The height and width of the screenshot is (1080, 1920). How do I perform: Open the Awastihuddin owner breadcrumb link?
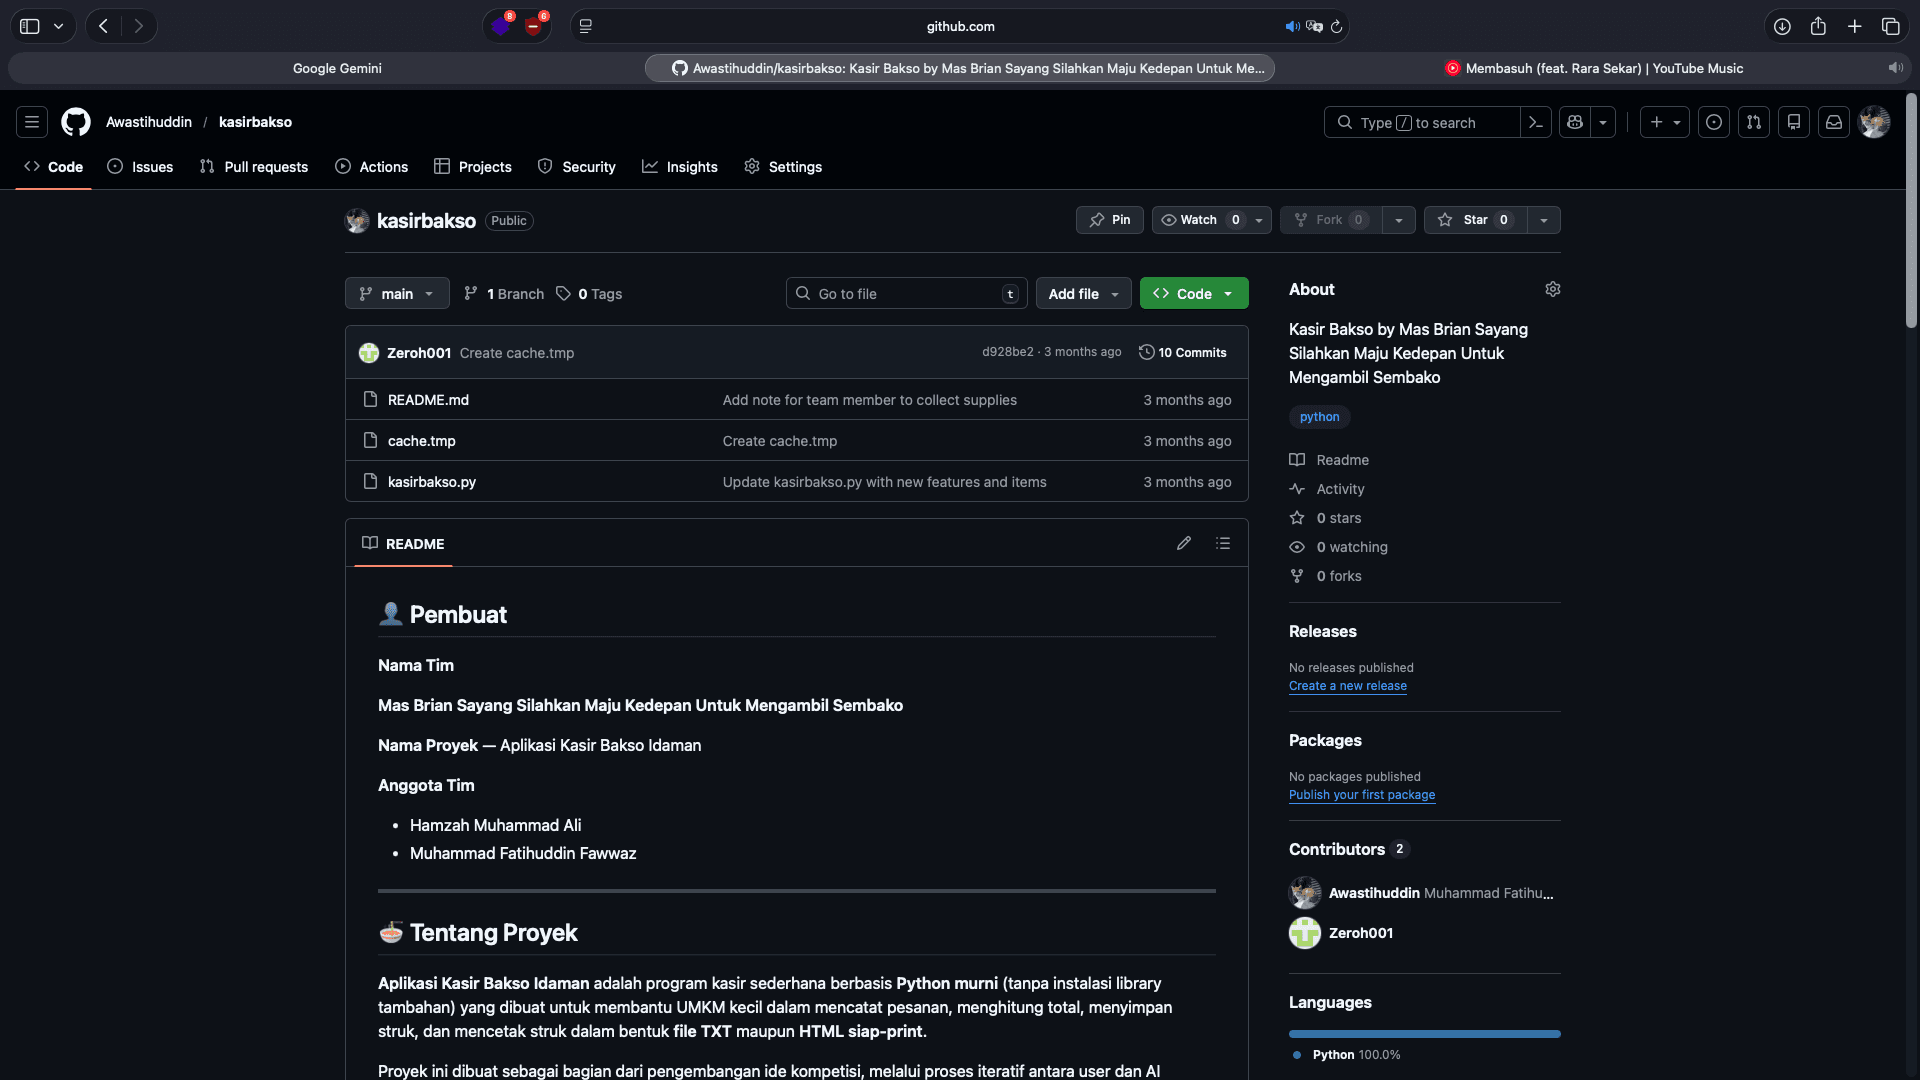(149, 122)
